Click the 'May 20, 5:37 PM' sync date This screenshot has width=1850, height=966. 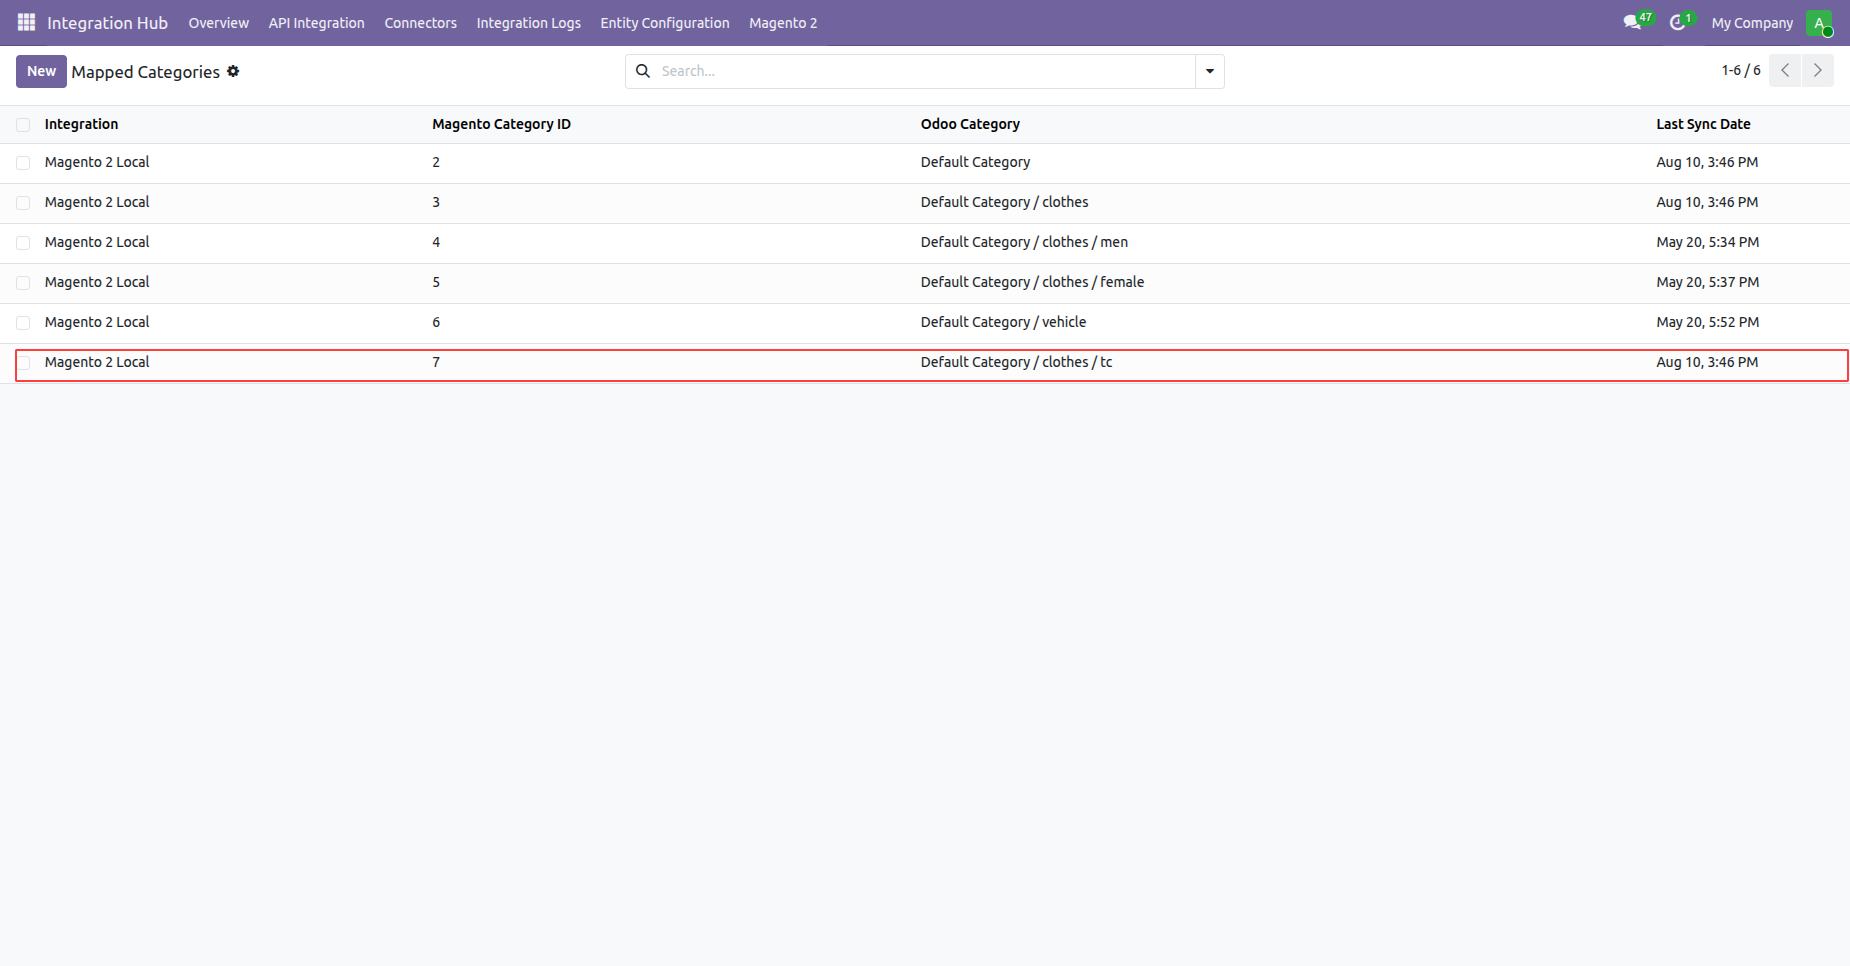[x=1707, y=282]
